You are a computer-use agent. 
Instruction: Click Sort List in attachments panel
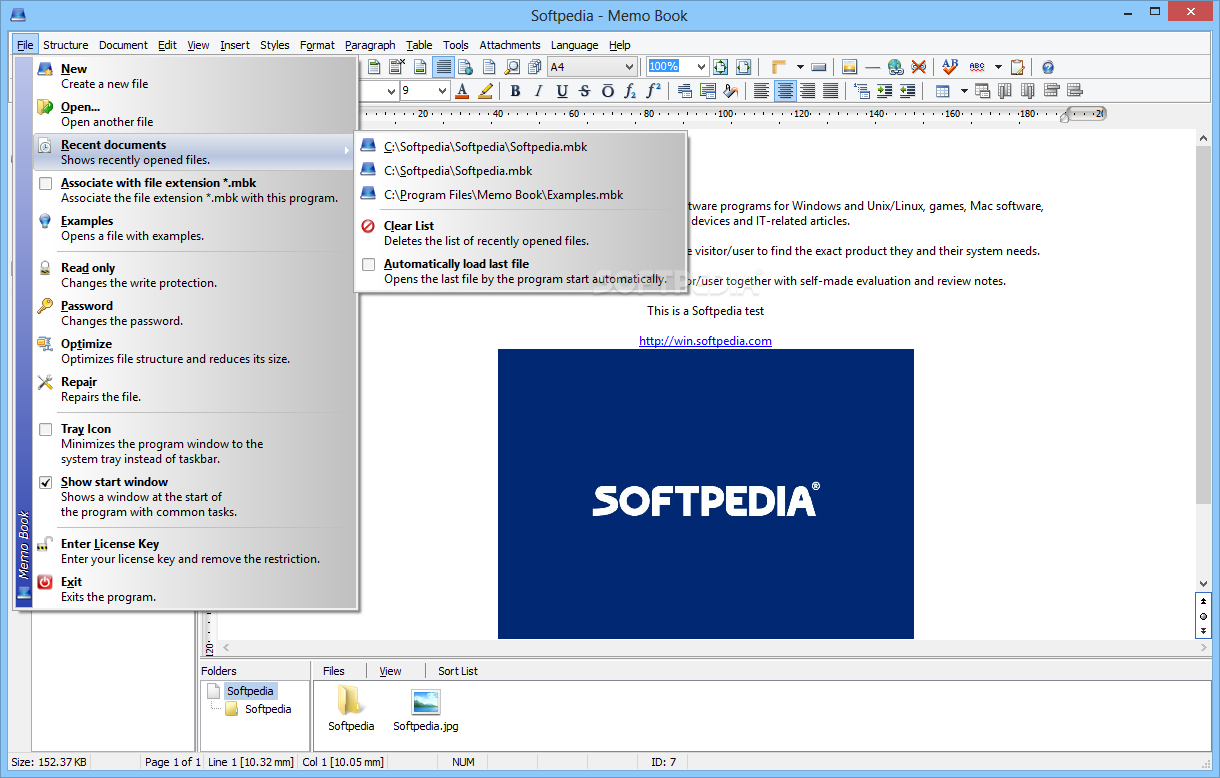[x=458, y=671]
